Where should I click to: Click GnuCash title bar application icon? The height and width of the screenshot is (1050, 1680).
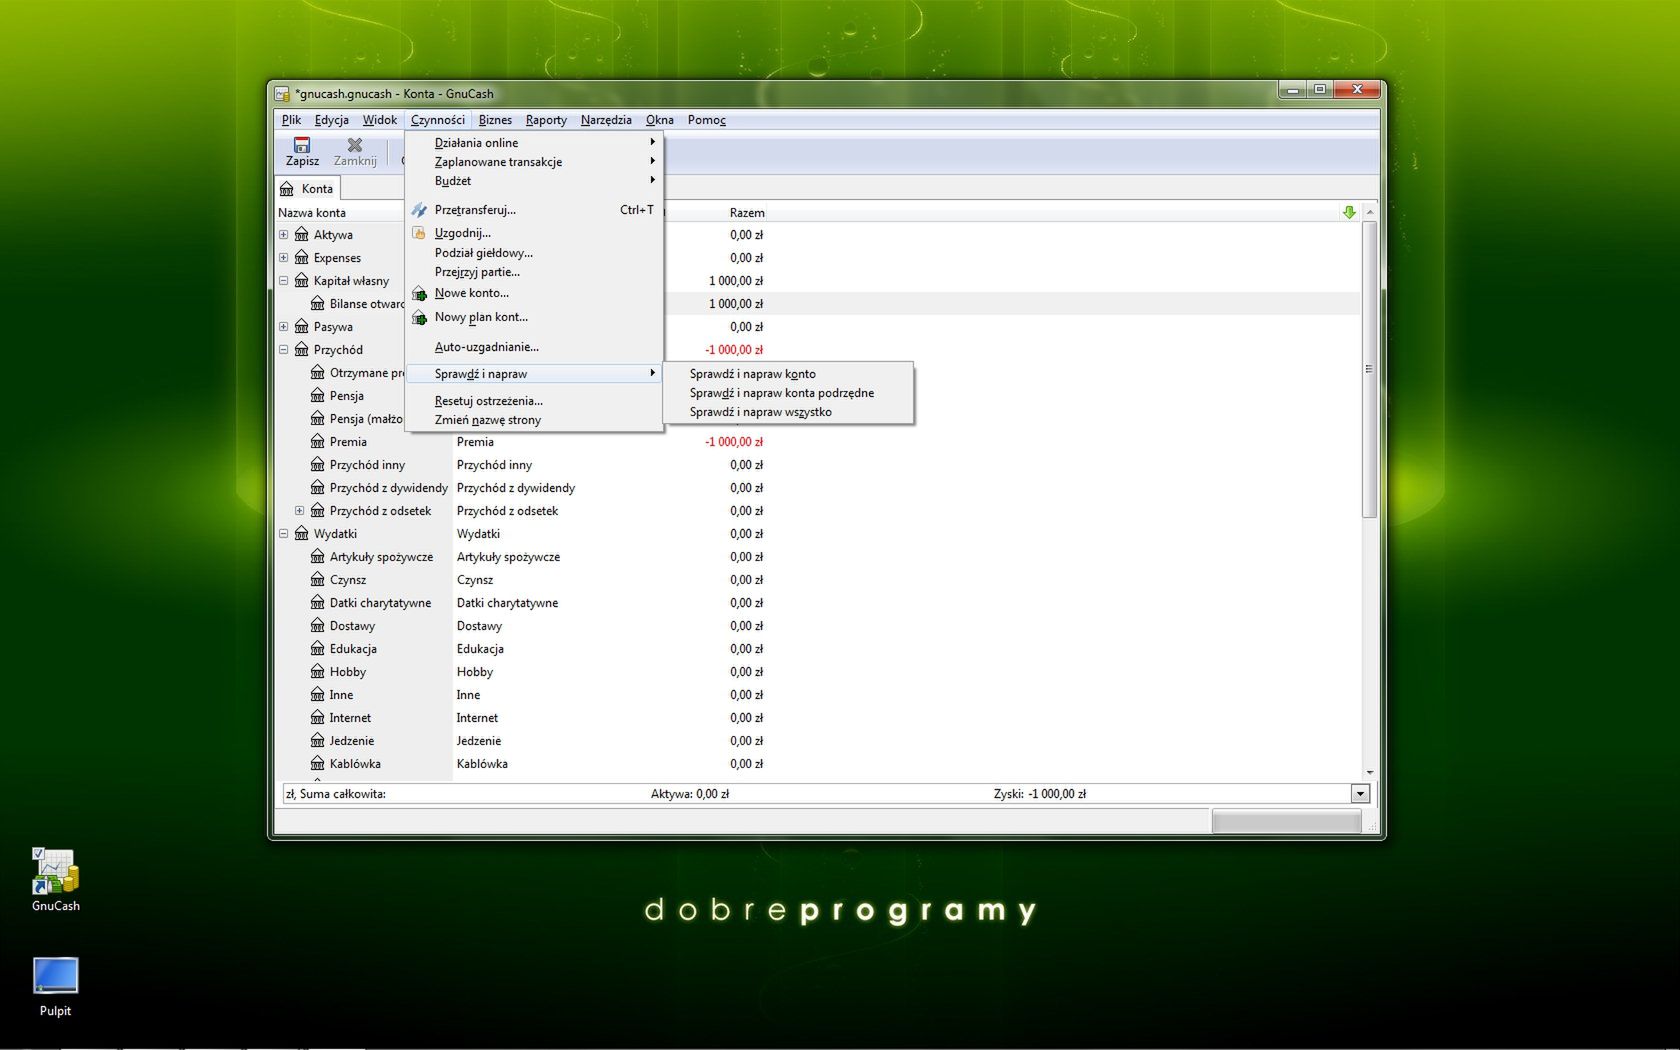click(282, 94)
